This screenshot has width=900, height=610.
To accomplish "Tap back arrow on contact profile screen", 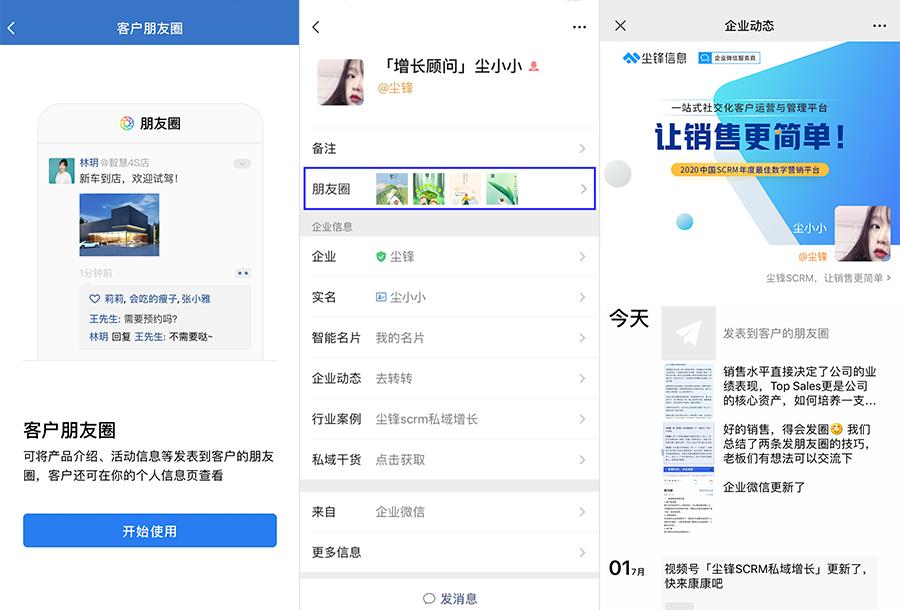I will tap(316, 27).
